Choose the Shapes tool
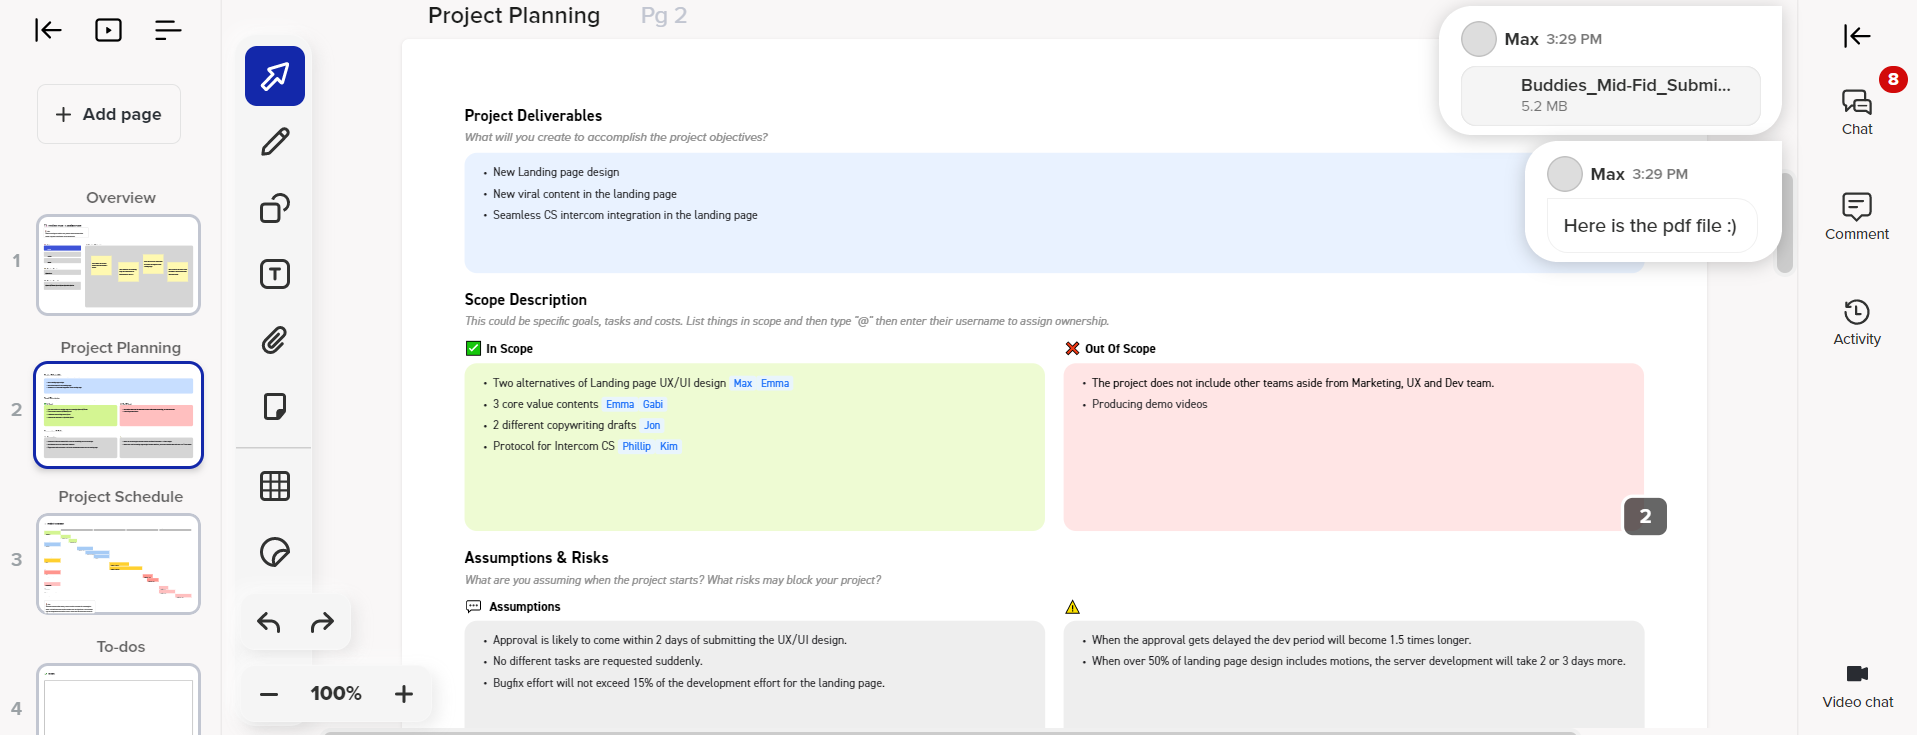This screenshot has height=735, width=1917. click(x=275, y=208)
